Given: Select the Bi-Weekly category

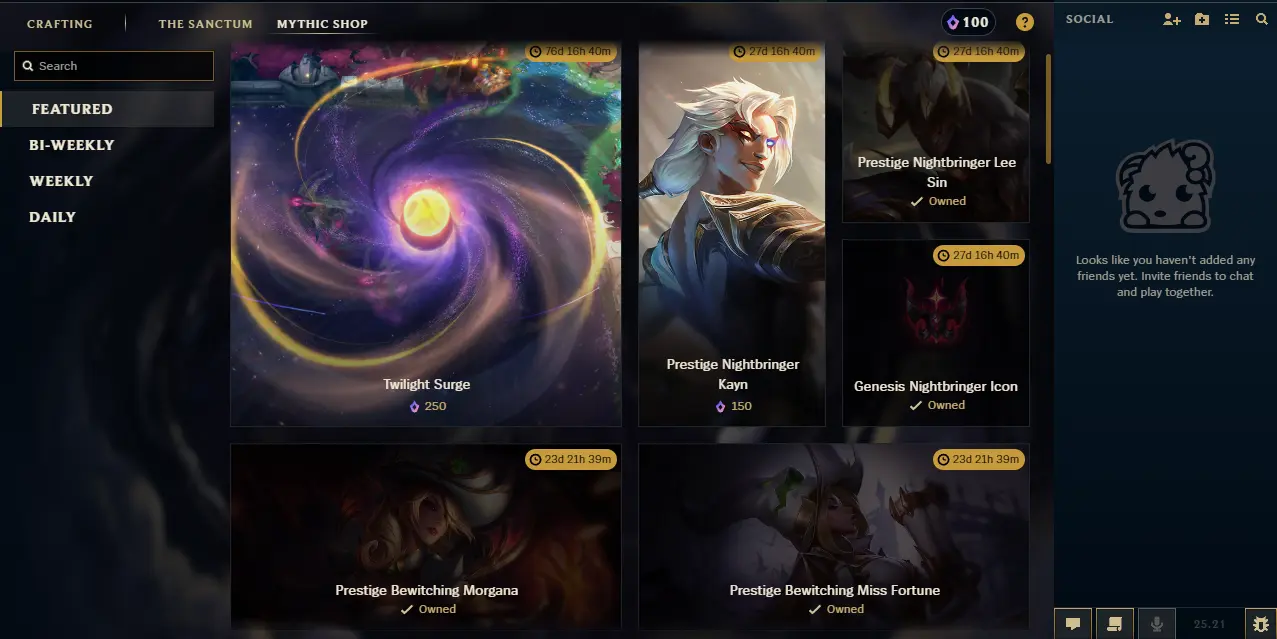Looking at the screenshot, I should [x=72, y=145].
